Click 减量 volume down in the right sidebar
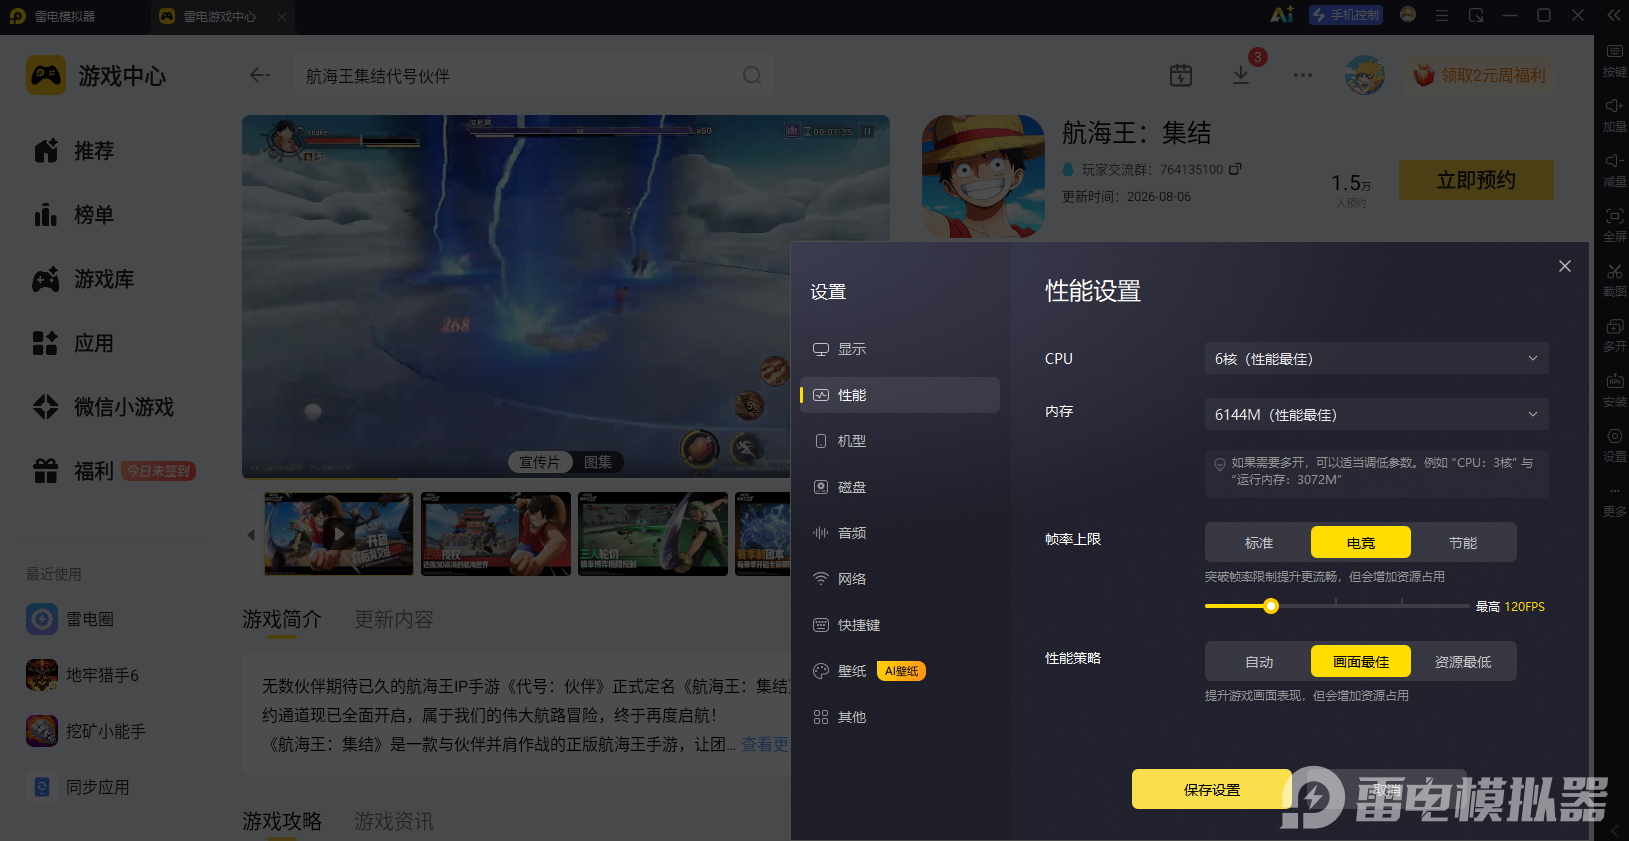1629x841 pixels. pyautogui.click(x=1614, y=170)
